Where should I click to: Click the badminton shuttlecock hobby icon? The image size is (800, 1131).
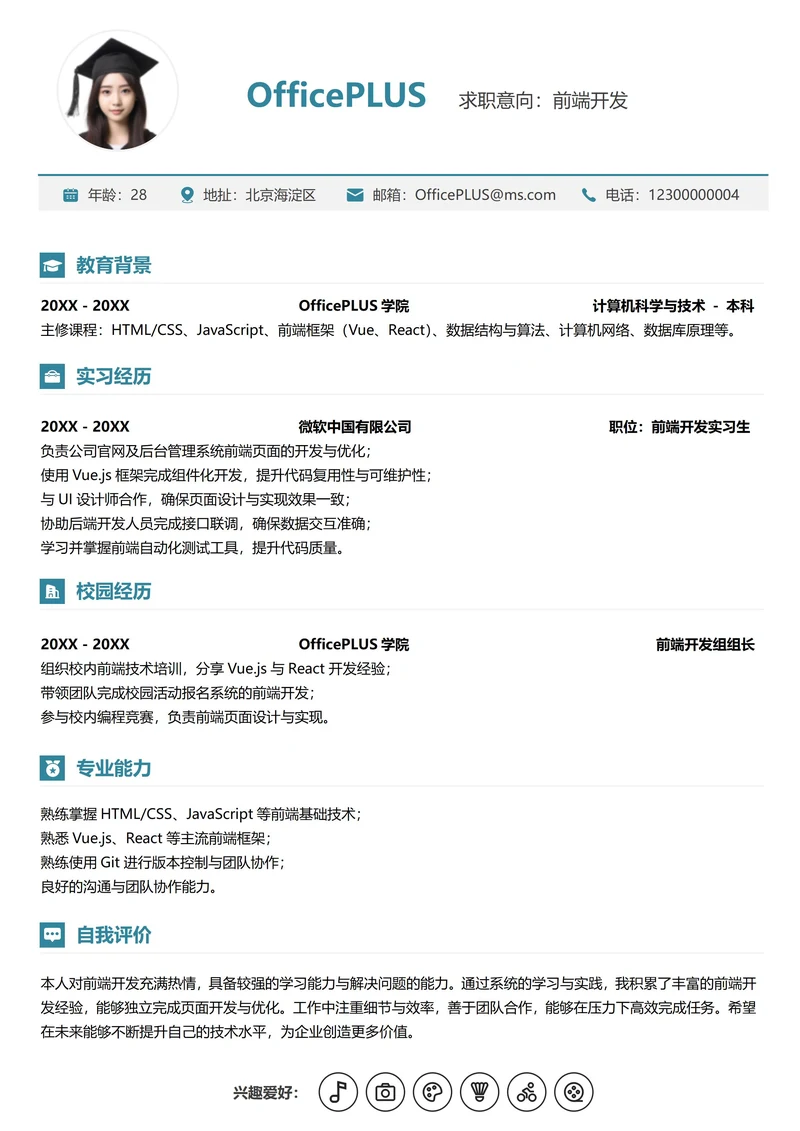(x=479, y=1092)
